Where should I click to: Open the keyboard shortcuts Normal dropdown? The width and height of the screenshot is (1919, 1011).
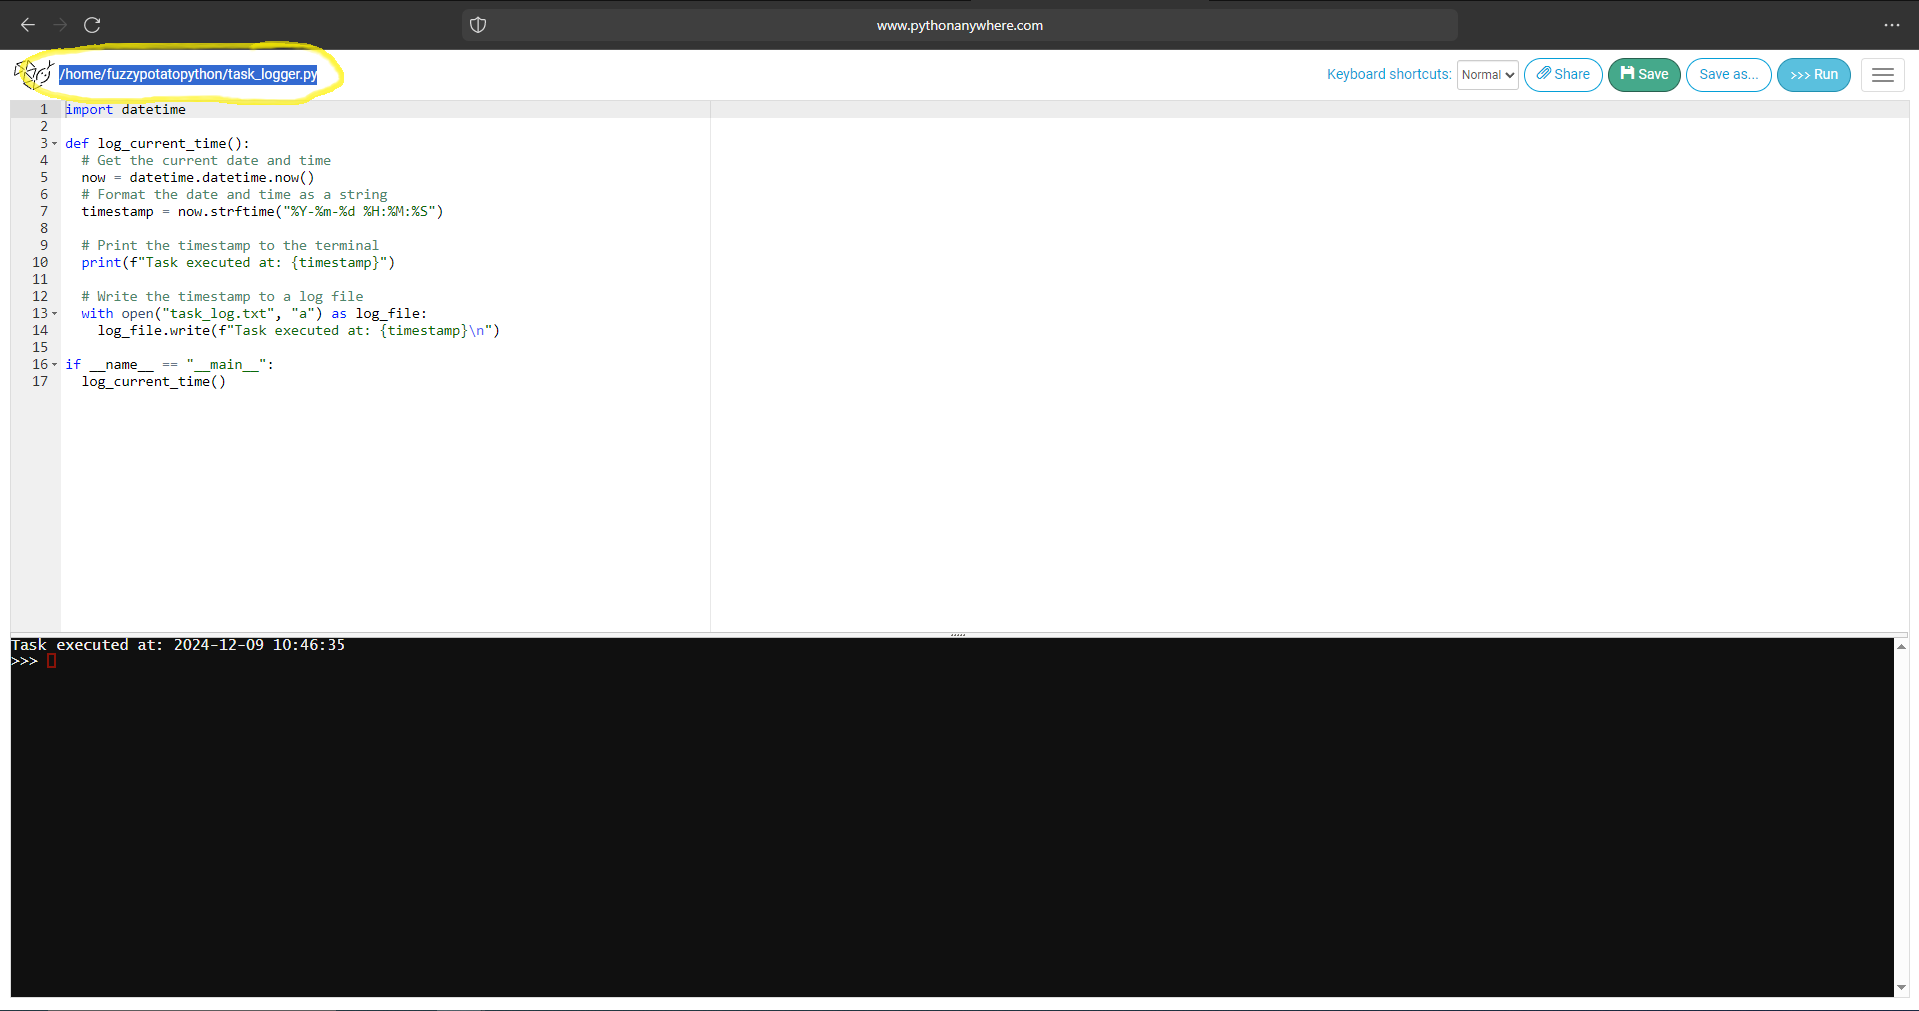1487,74
